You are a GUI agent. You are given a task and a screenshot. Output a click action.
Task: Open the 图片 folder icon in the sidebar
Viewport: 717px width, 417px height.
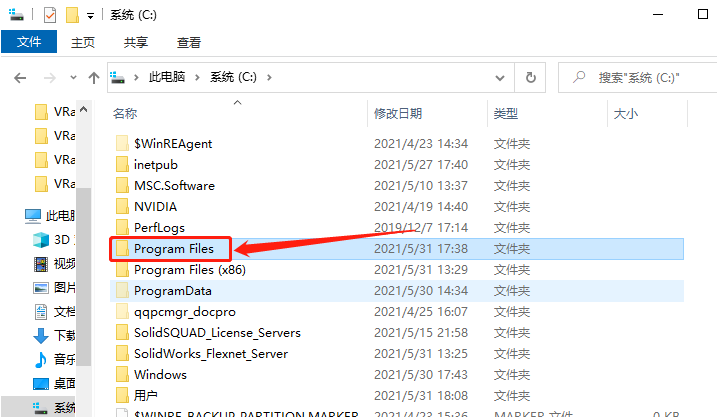point(41,288)
